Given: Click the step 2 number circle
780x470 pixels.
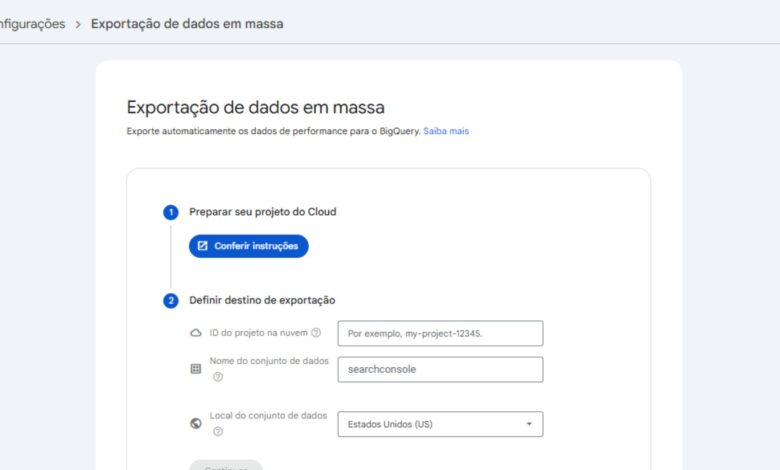Looking at the screenshot, I should (171, 300).
